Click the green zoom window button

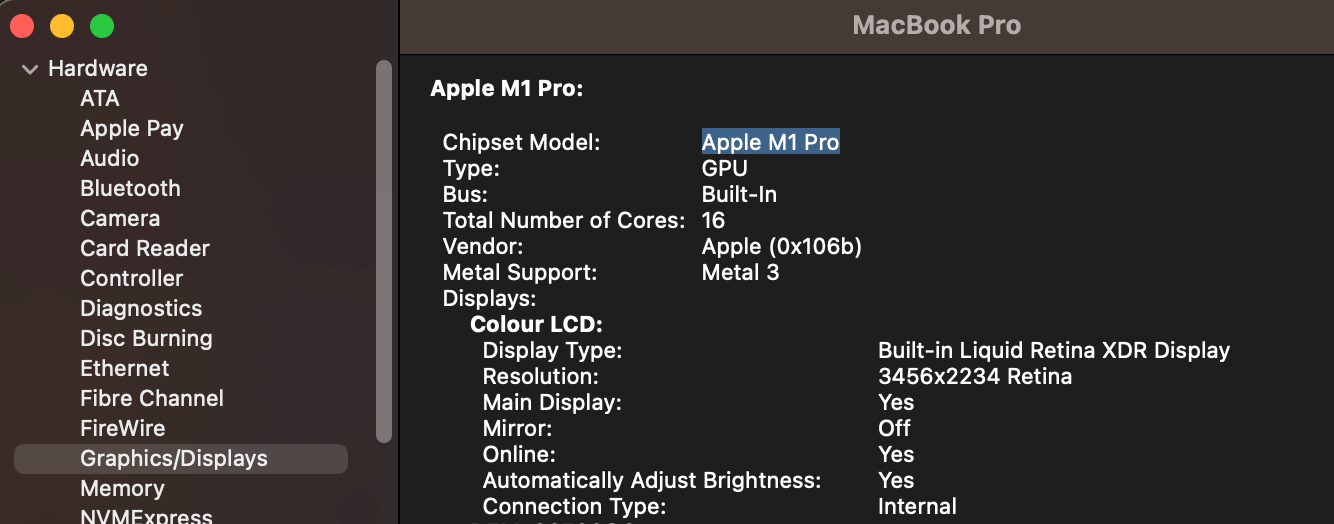[102, 26]
